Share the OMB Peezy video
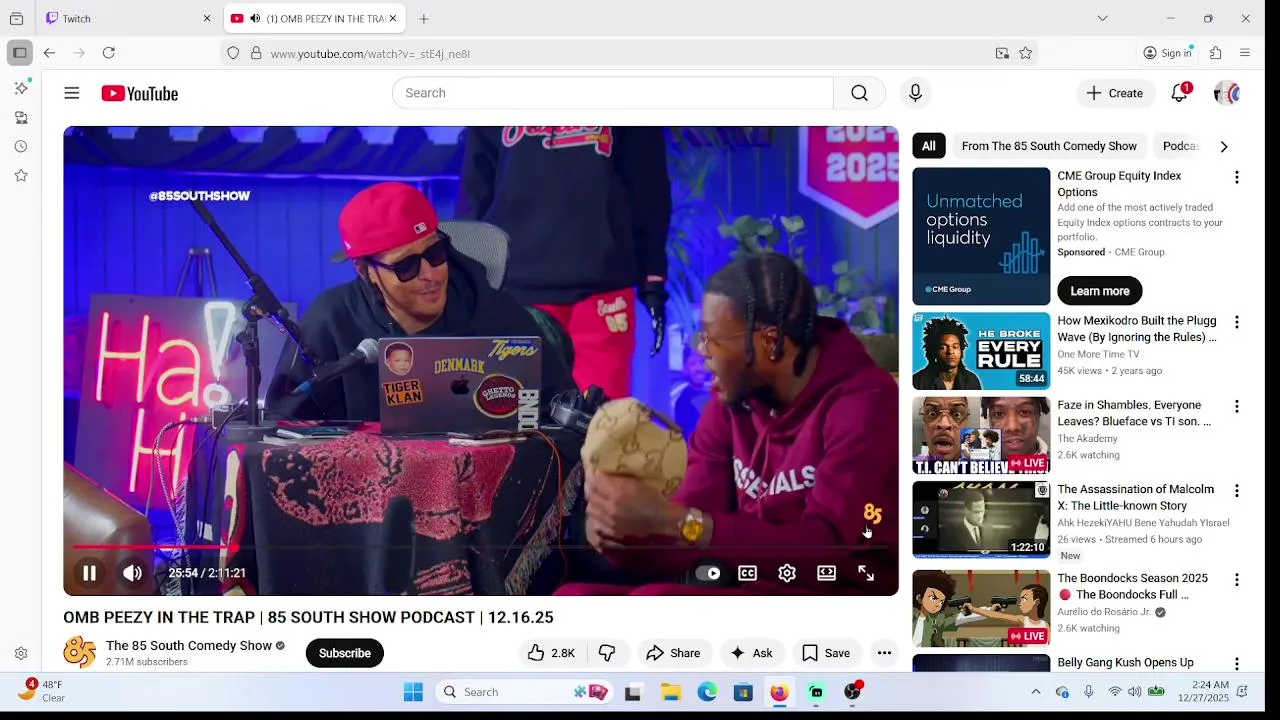1280x720 pixels. click(673, 653)
